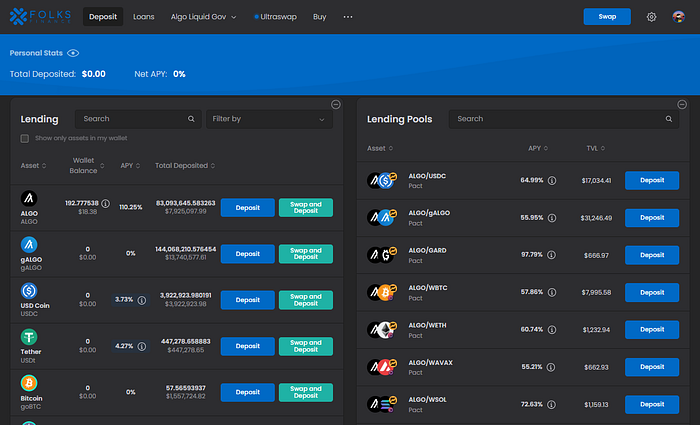Click the 110.25% ALGO APY value
700x425 pixels.
131,208
